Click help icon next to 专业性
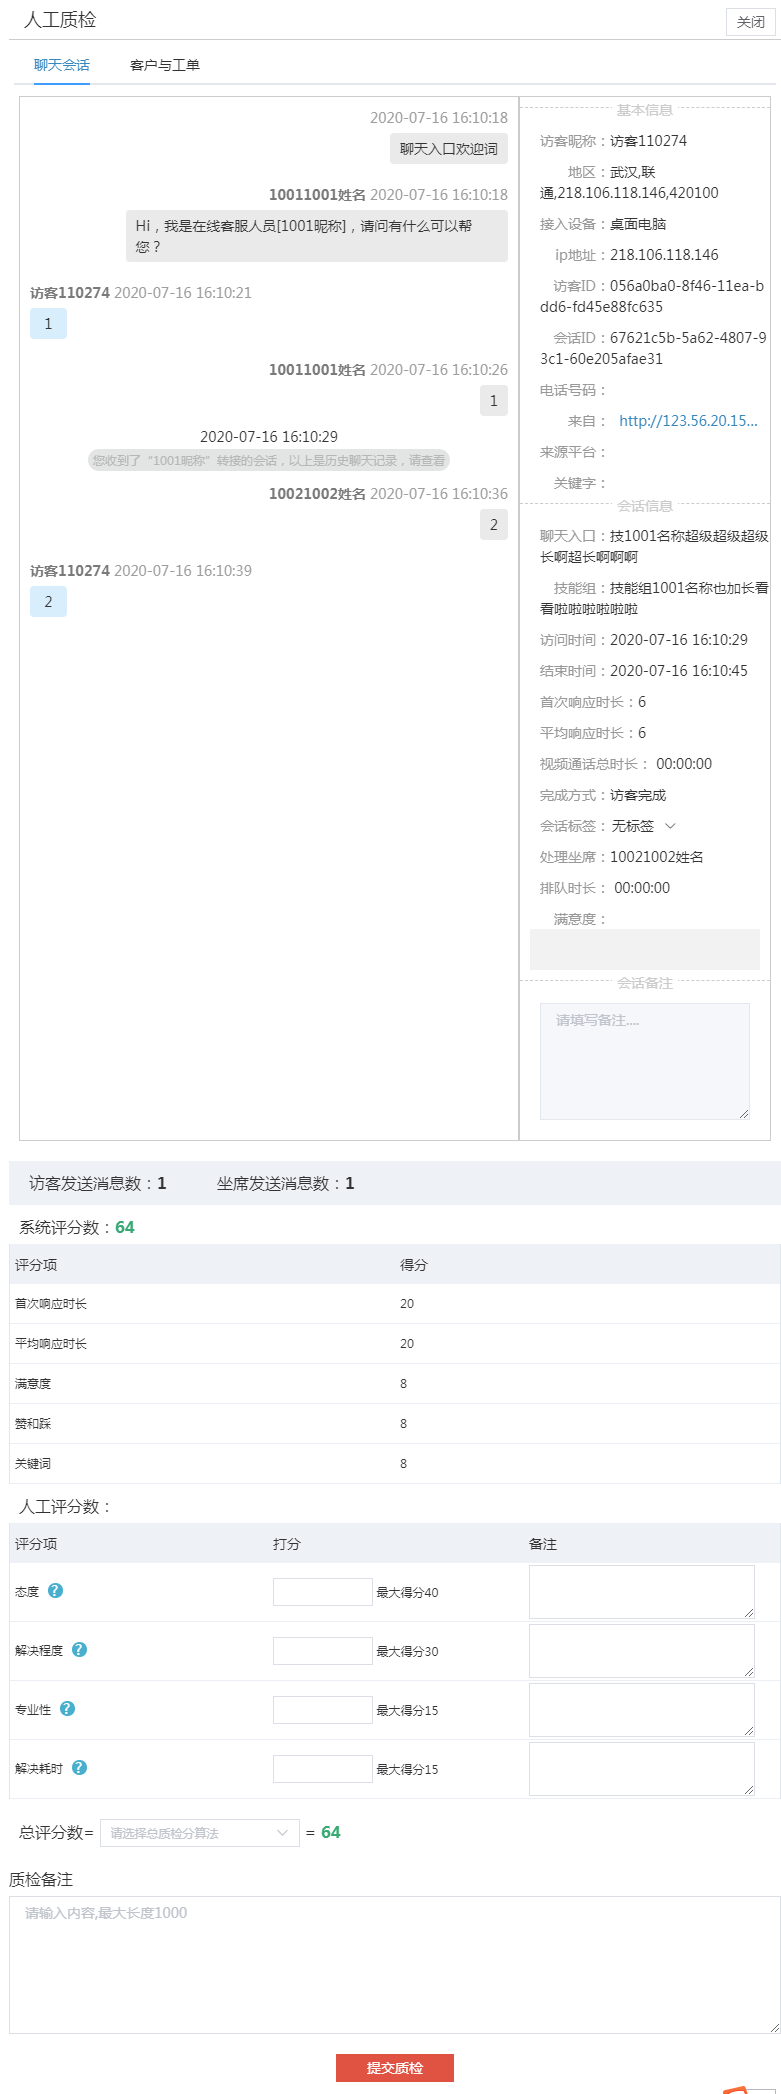The width and height of the screenshot is (781, 2094). click(68, 1708)
